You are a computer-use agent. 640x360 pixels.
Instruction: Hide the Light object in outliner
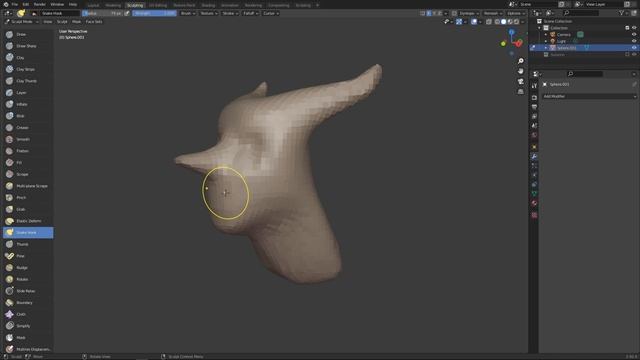coord(634,41)
